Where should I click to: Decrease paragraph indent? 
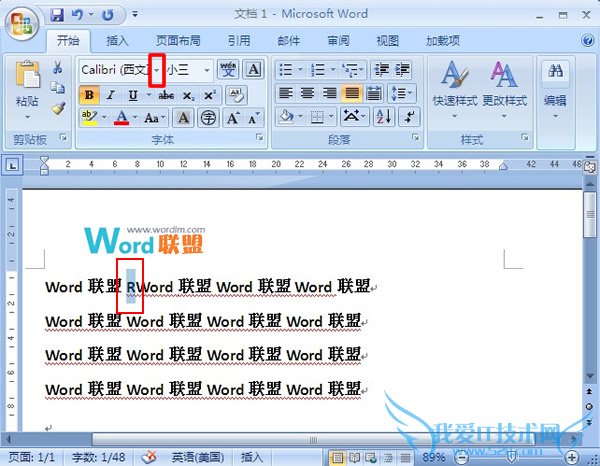coord(381,70)
